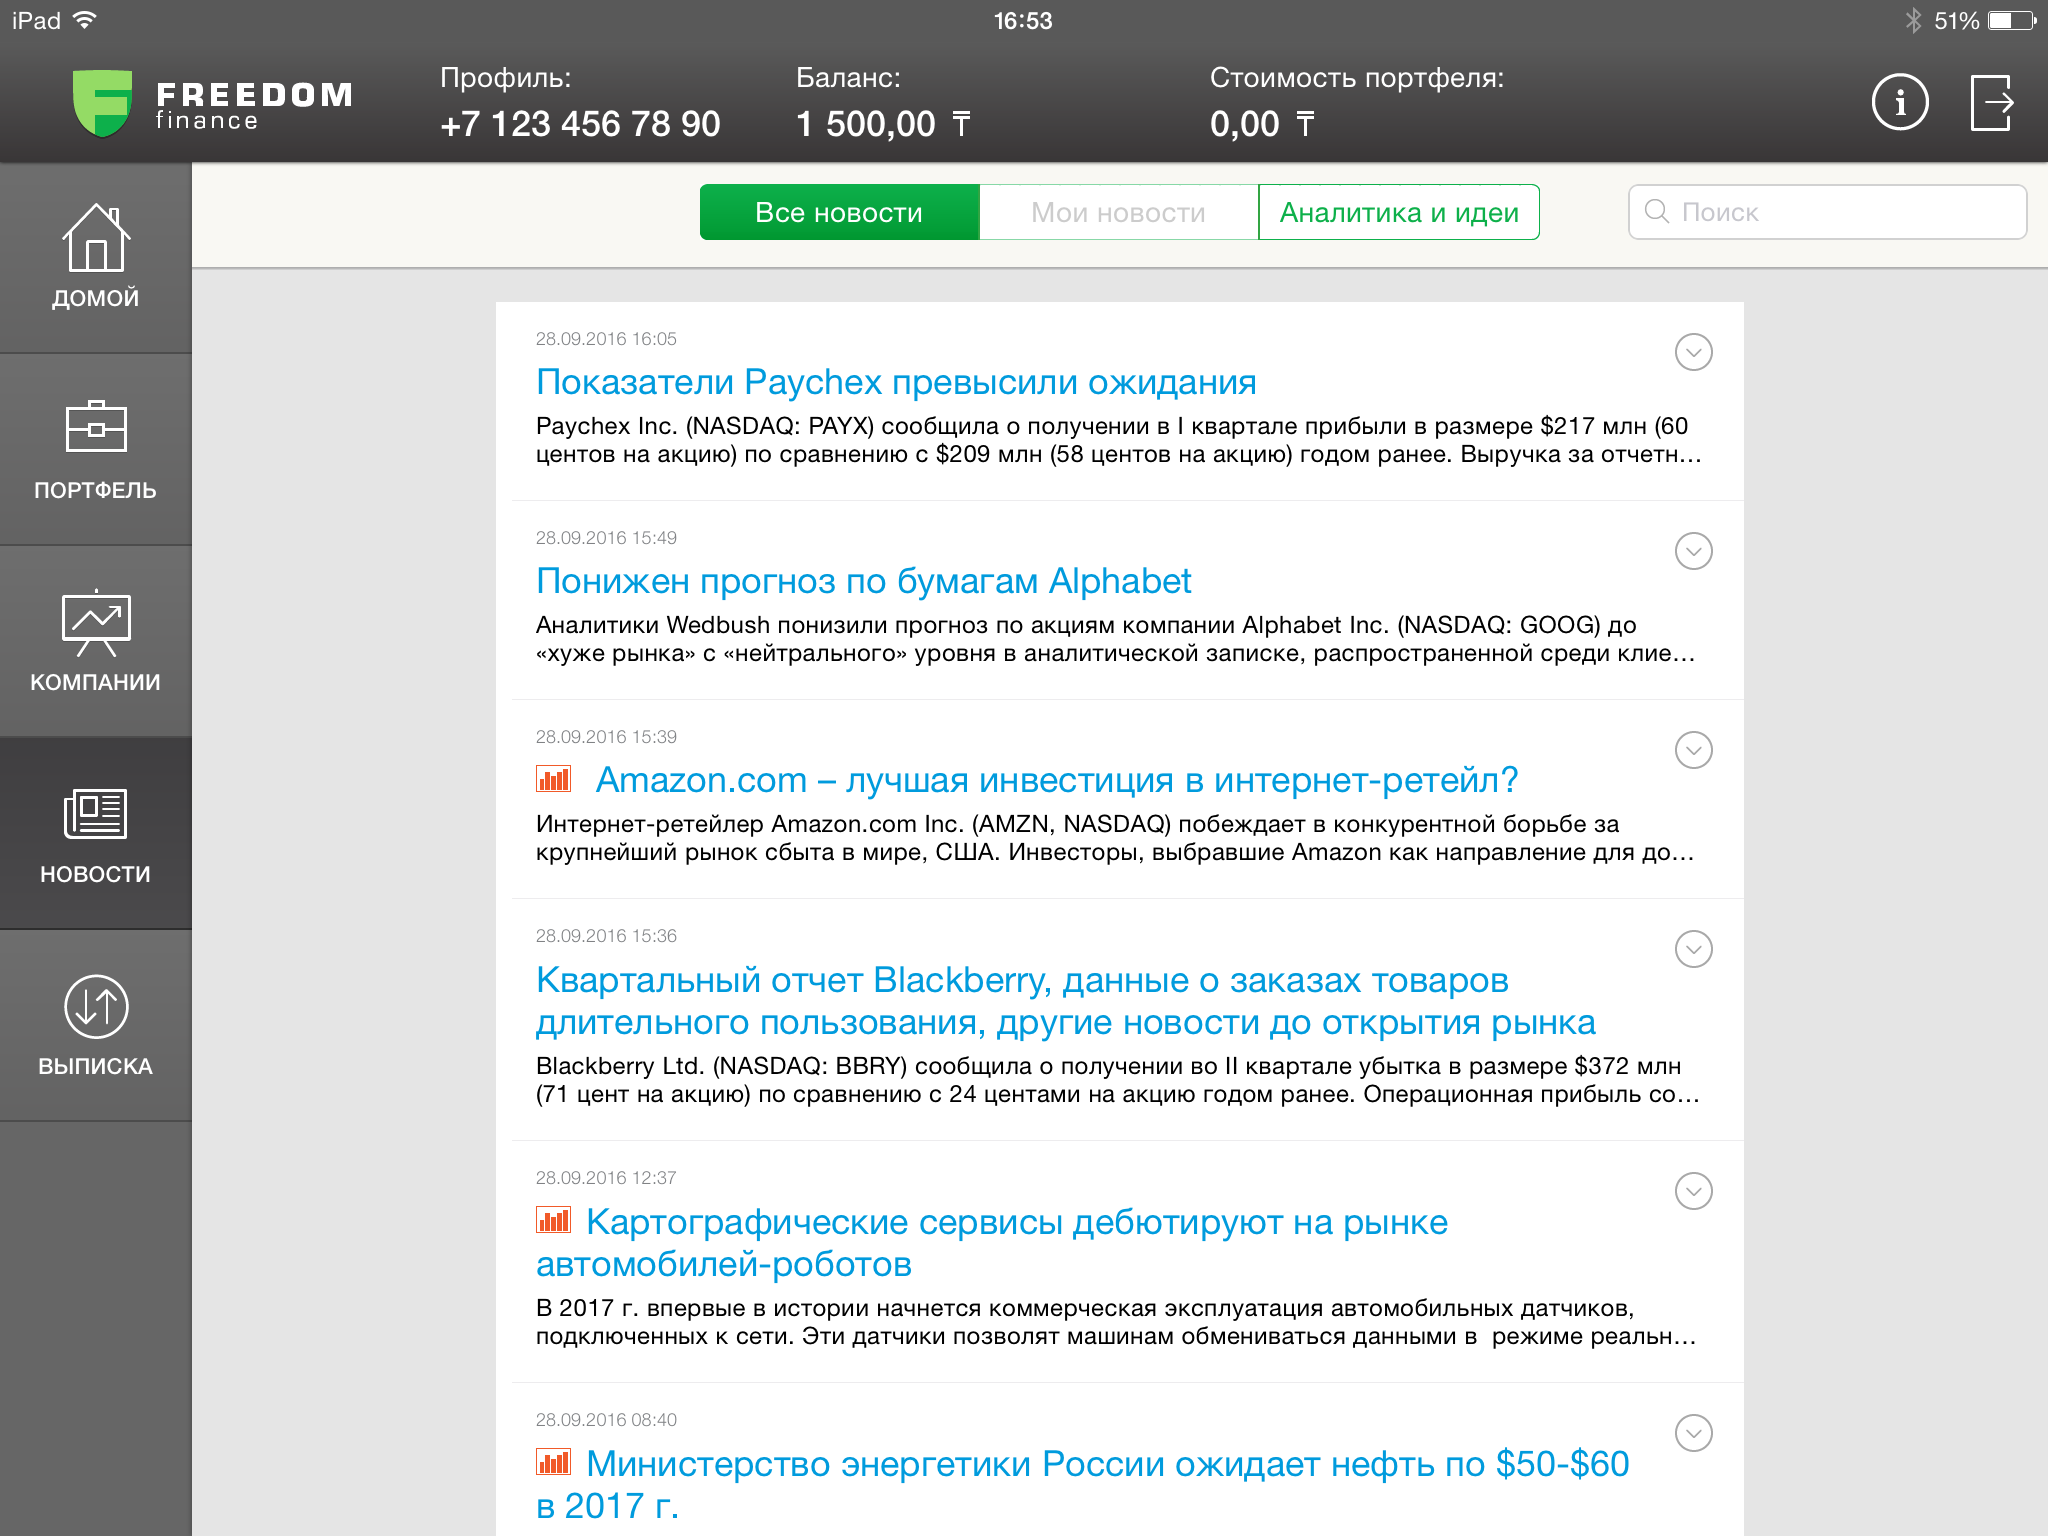The height and width of the screenshot is (1536, 2048).
Task: Open headline Министерство энергетики России ожидает нефть
Action: tap(1083, 1485)
